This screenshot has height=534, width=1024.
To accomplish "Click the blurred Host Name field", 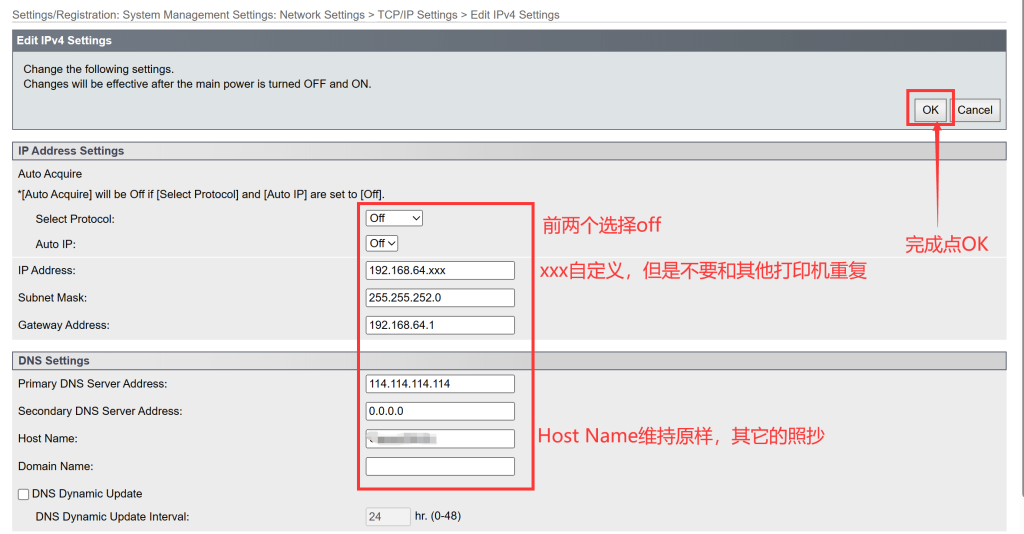I will pyautogui.click(x=440, y=439).
